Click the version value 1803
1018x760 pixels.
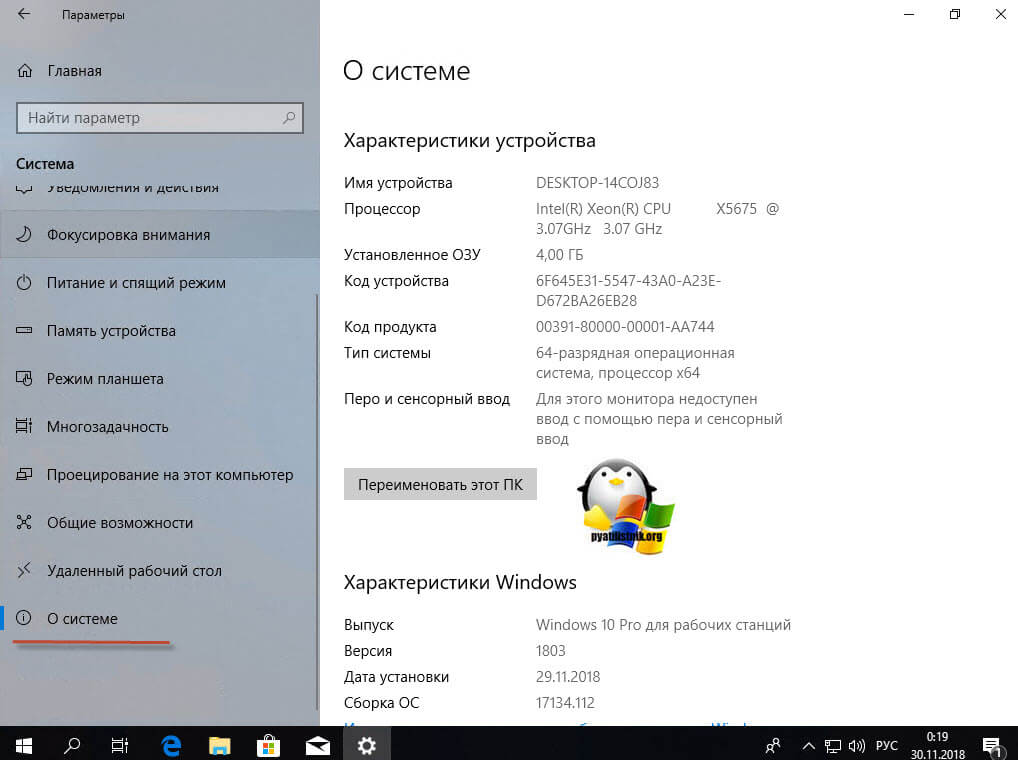551,651
